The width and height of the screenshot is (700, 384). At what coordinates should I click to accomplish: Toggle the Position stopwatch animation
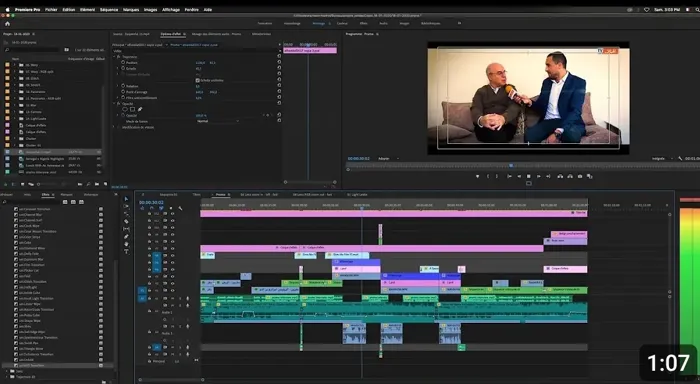pyautogui.click(x=123, y=63)
